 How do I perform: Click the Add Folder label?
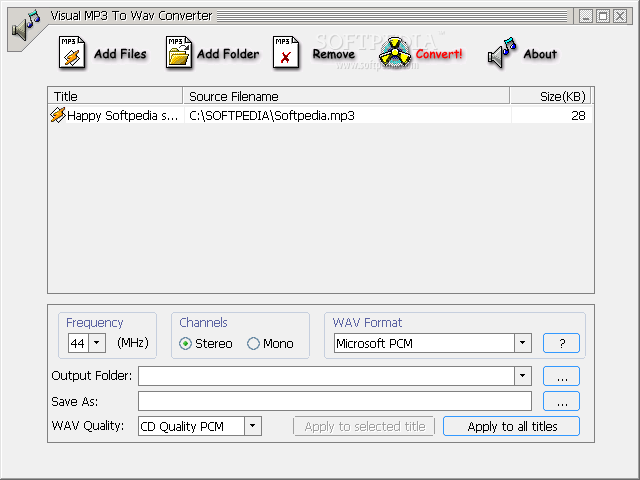[228, 54]
